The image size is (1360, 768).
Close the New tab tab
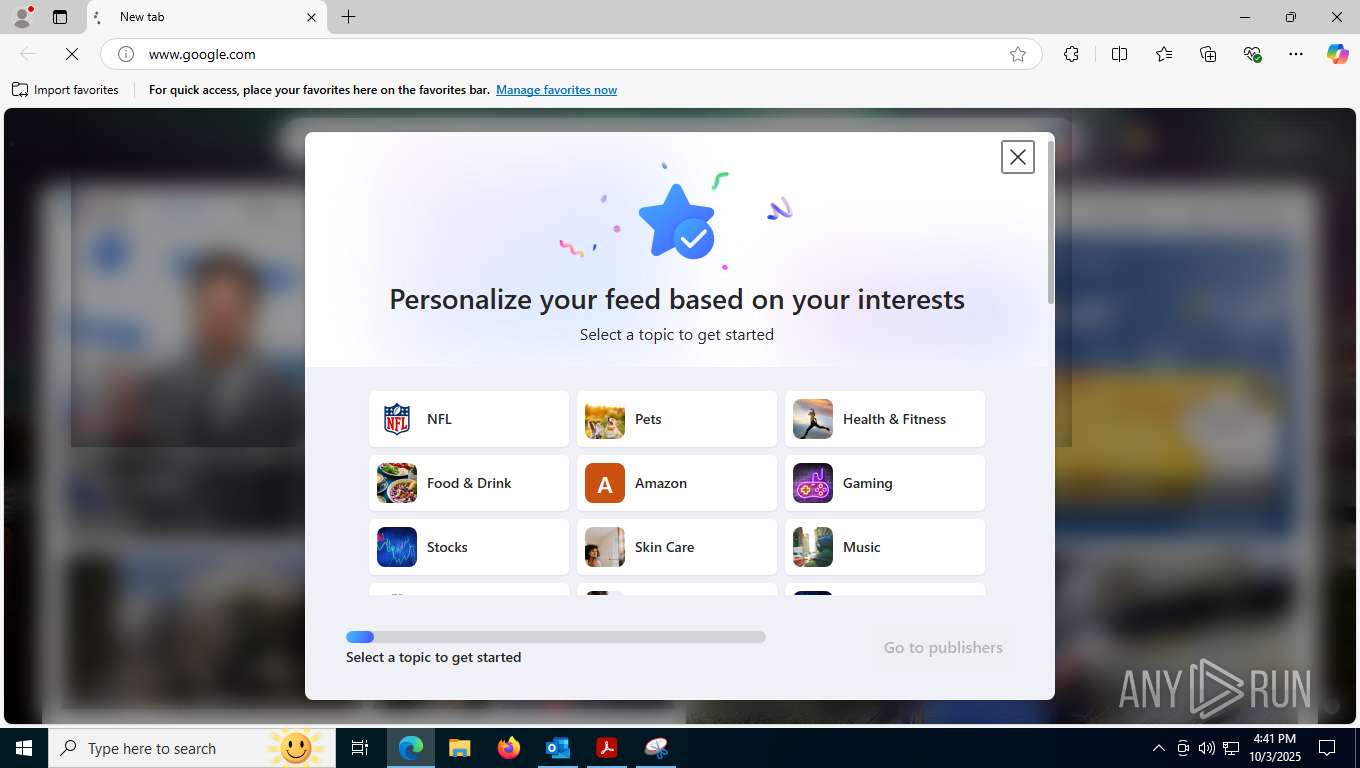click(x=311, y=17)
